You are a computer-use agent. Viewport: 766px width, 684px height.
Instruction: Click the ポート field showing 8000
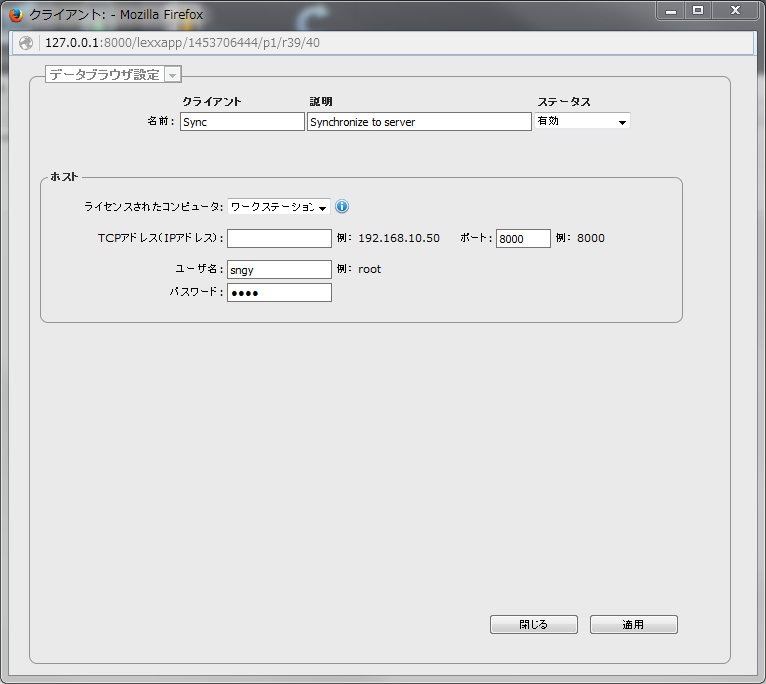click(x=523, y=238)
